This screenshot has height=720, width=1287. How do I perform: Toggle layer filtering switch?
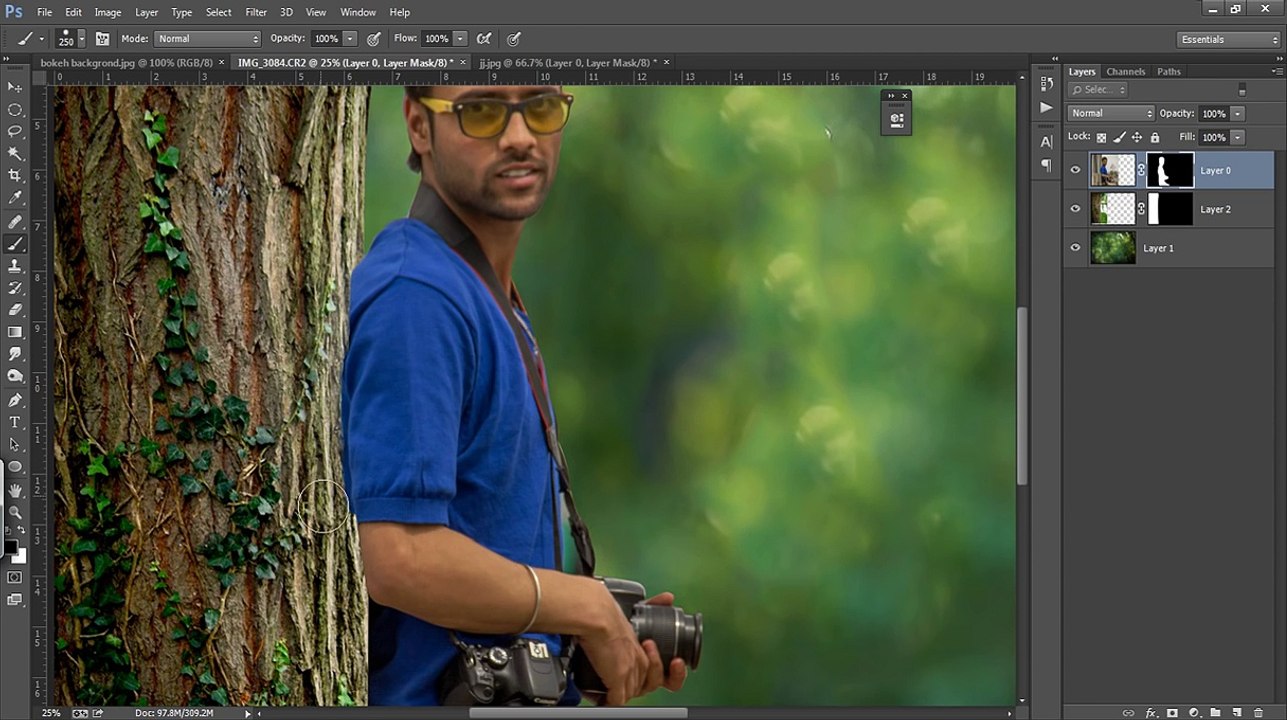click(x=1242, y=90)
